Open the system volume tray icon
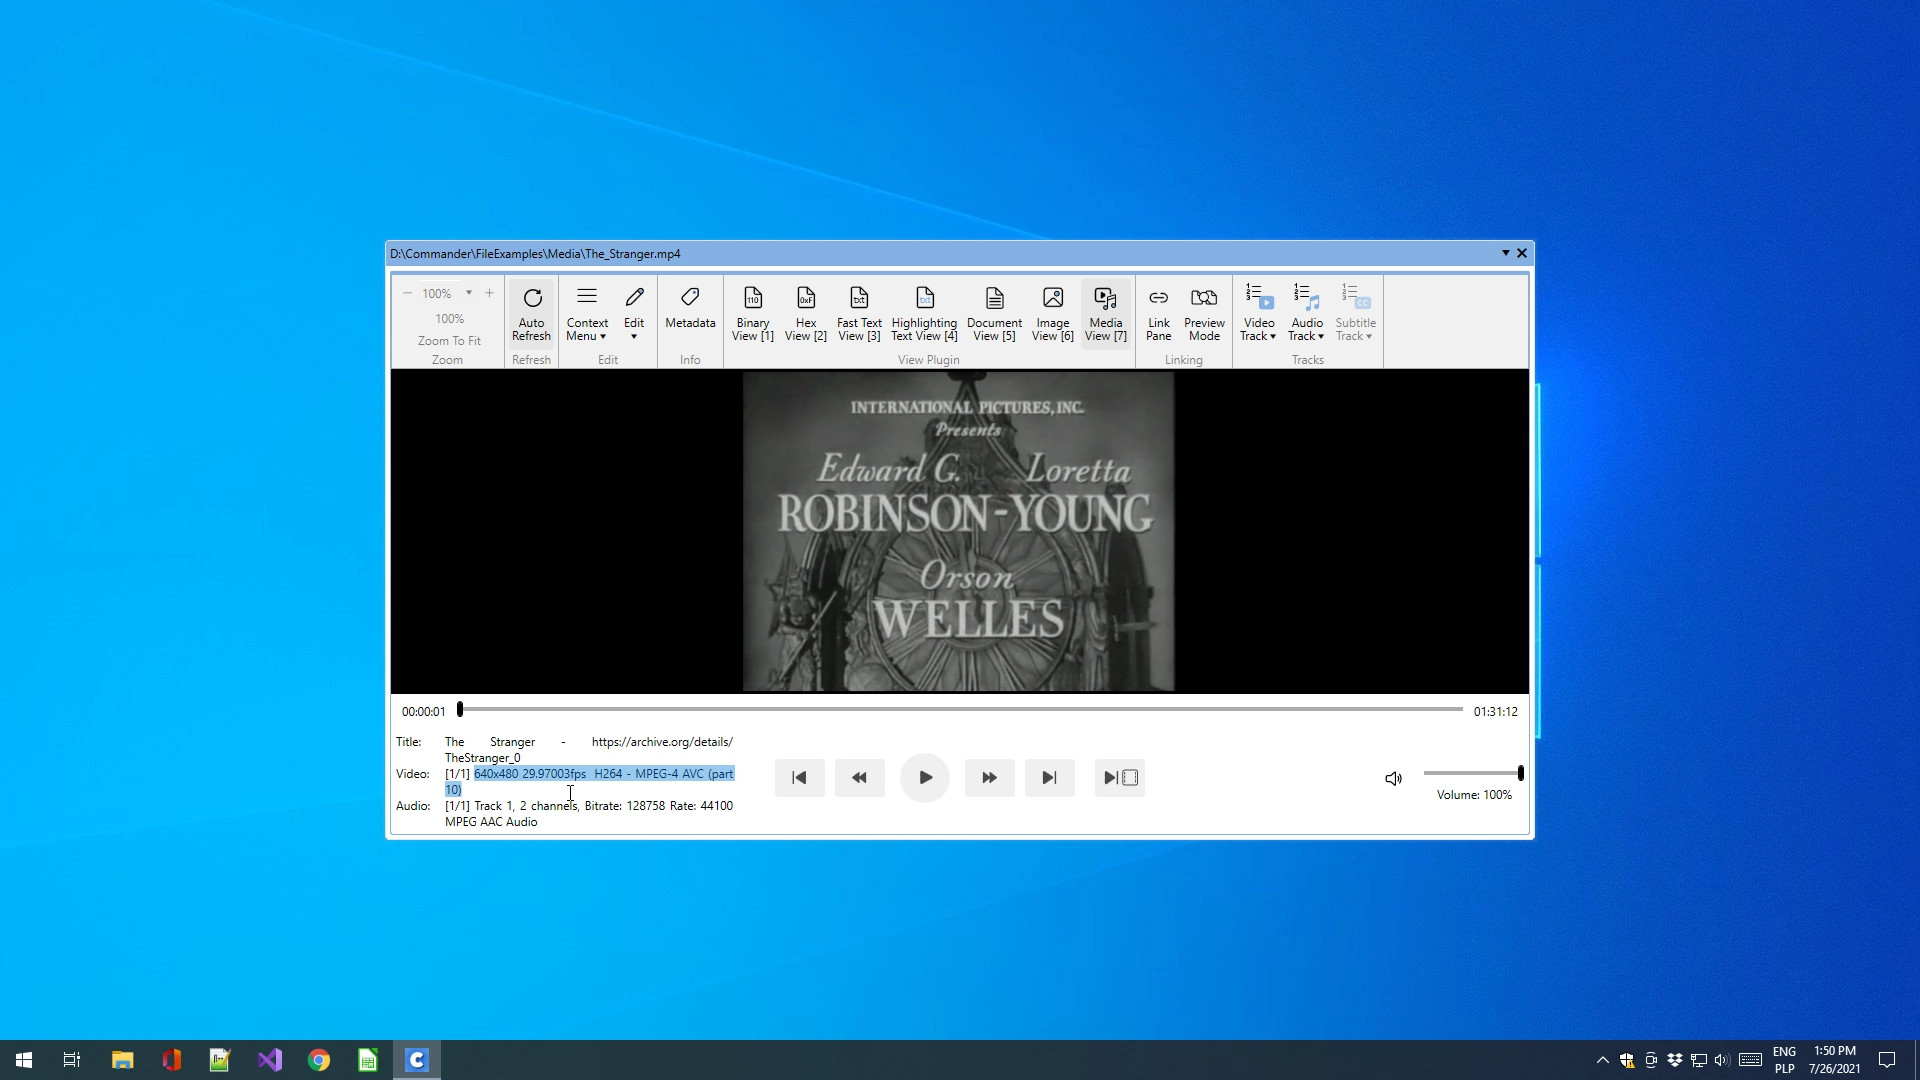Viewport: 1920px width, 1080px height. tap(1722, 1060)
